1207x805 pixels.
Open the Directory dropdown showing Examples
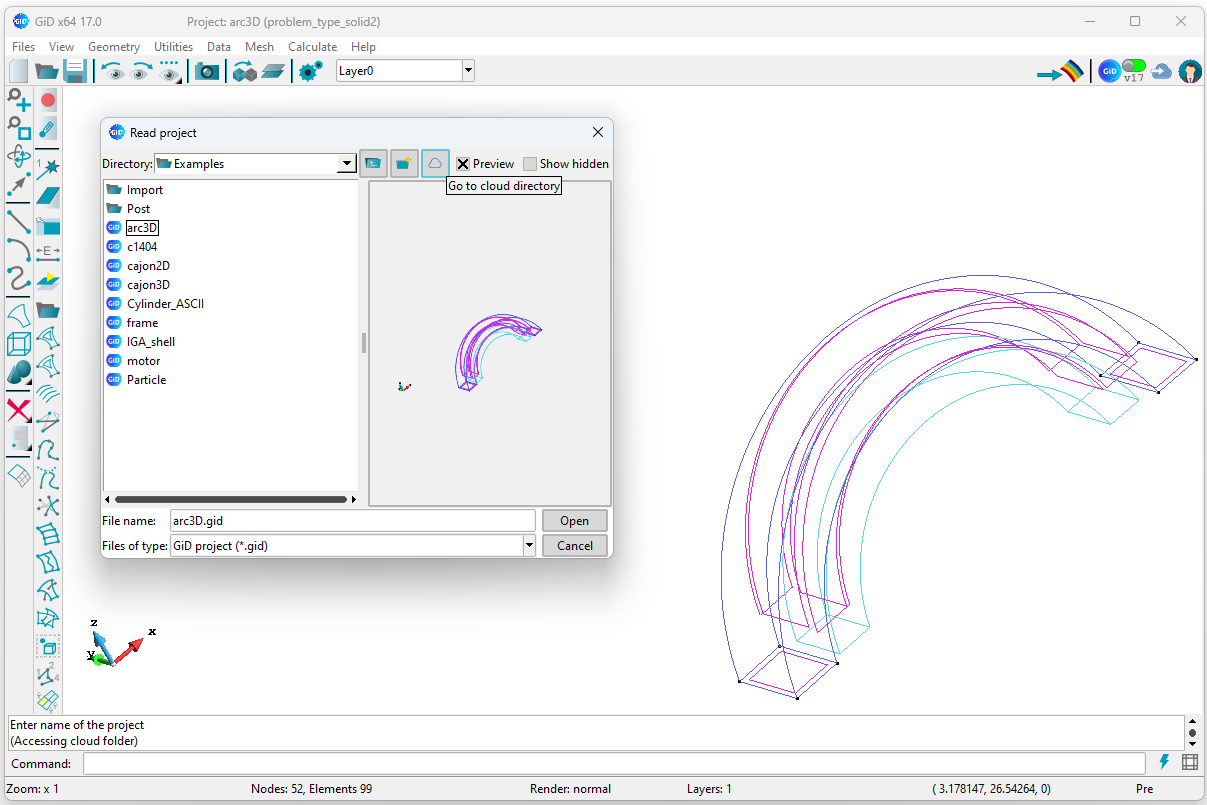click(345, 163)
